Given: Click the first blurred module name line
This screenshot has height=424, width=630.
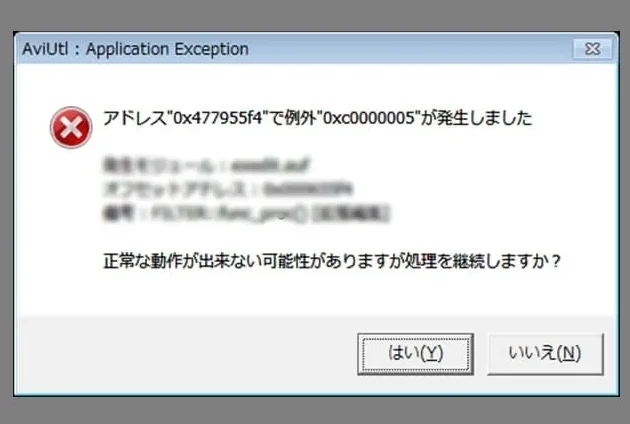Looking at the screenshot, I should coord(207,165).
